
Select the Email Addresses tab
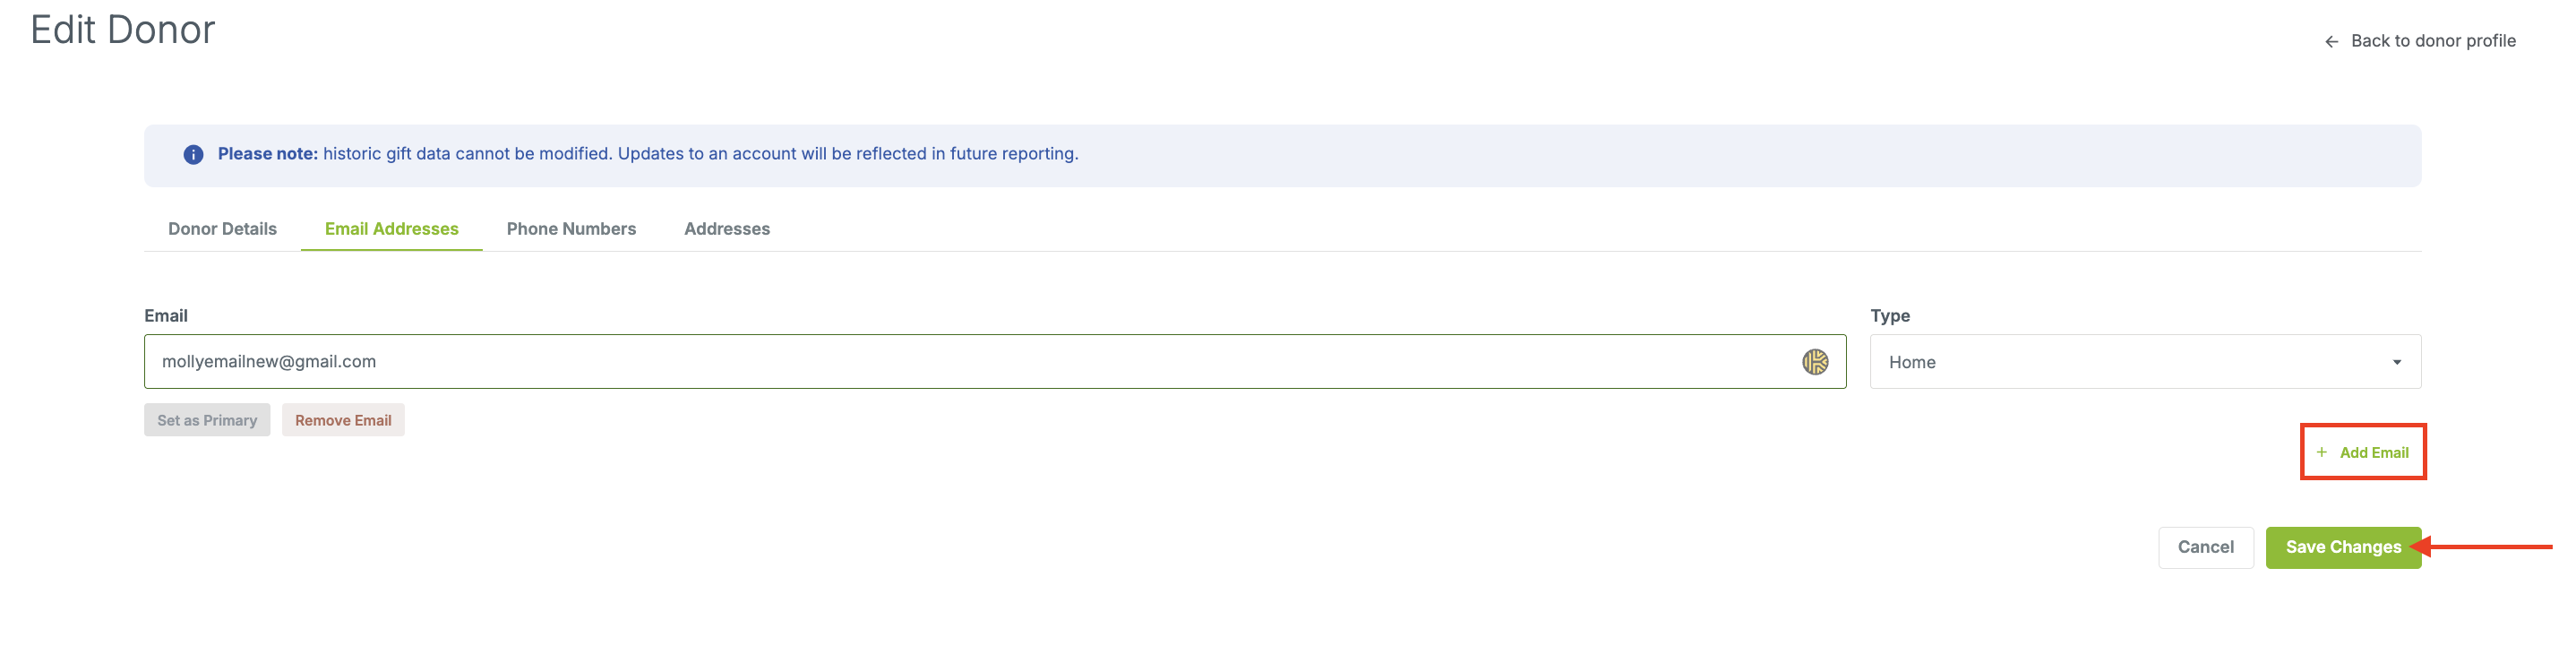click(x=391, y=229)
